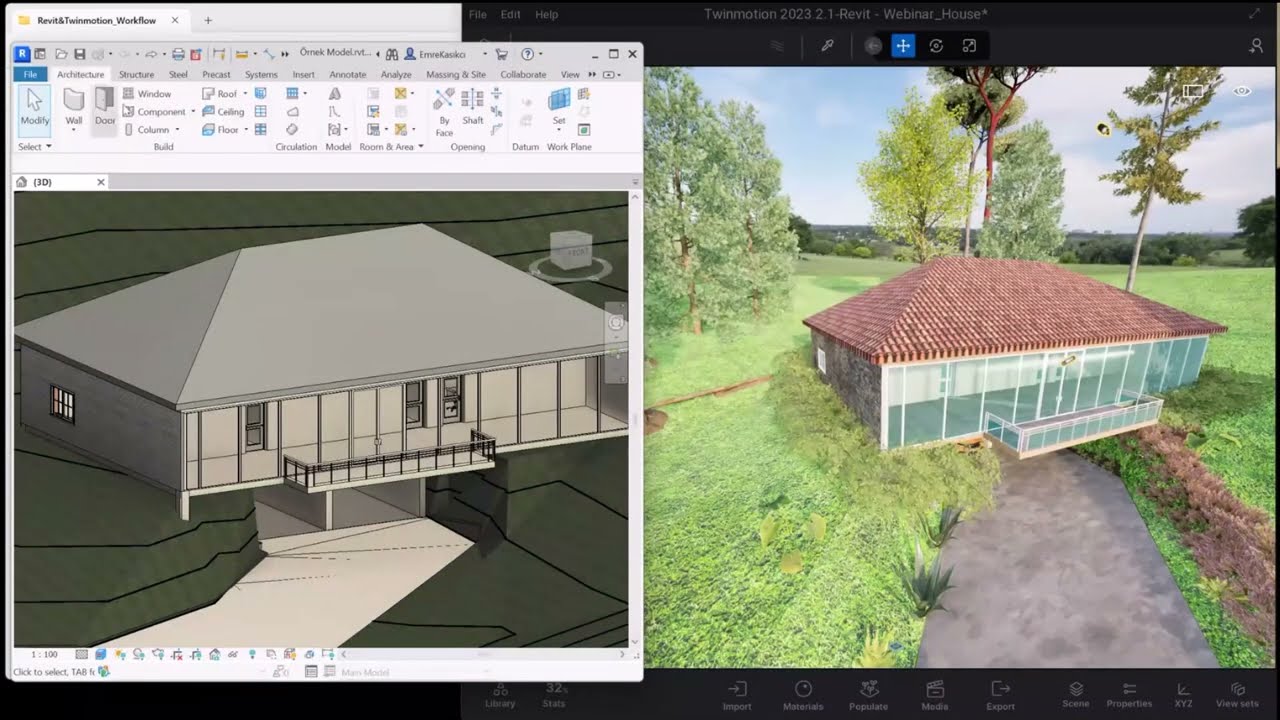Screen dimensions: 1280x720
Task: Select the Ceiling tool
Action: 223,111
